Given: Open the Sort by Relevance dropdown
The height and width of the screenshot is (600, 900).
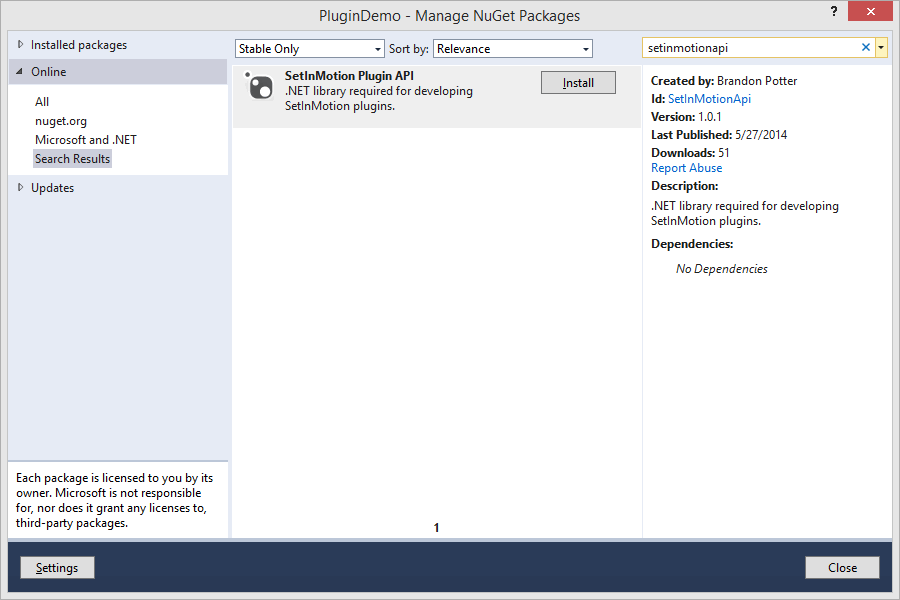Looking at the screenshot, I should (513, 49).
